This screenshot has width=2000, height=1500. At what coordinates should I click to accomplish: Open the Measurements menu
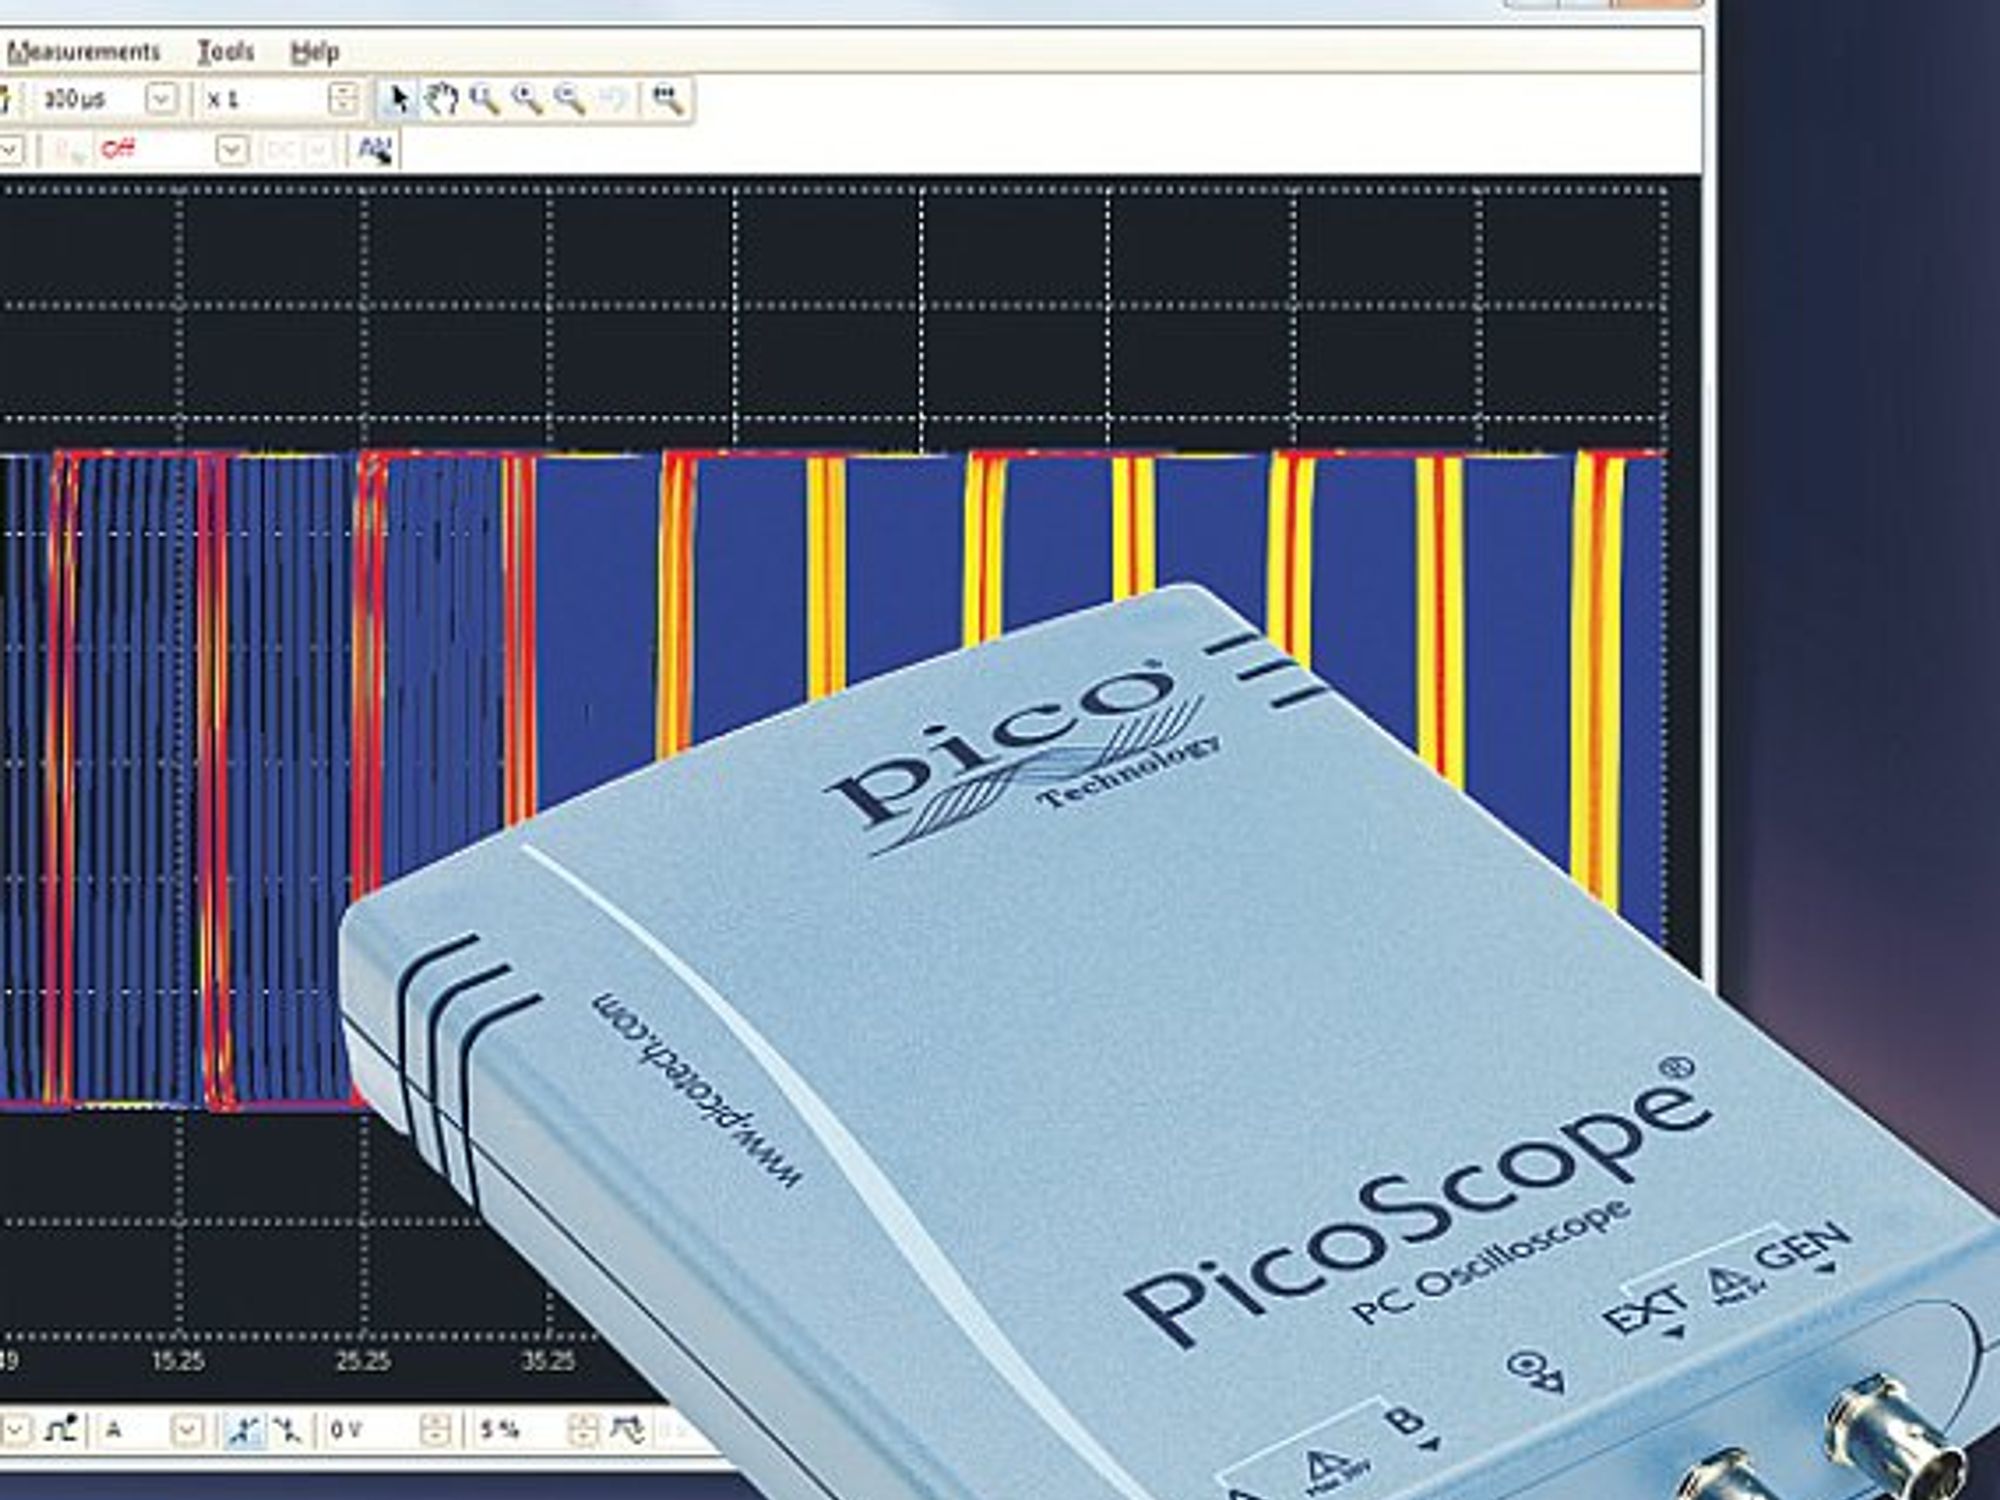[x=84, y=51]
